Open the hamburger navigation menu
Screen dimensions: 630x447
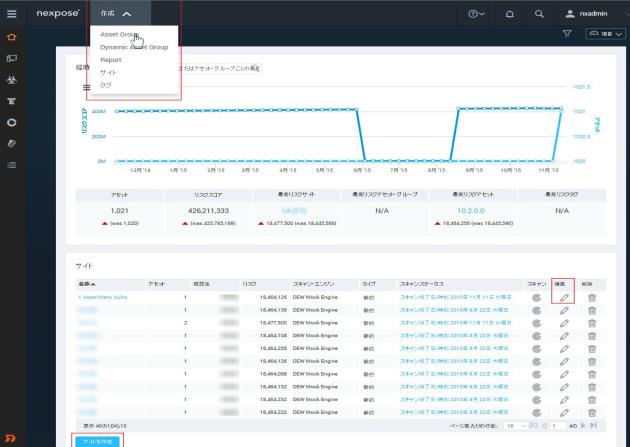(12, 14)
